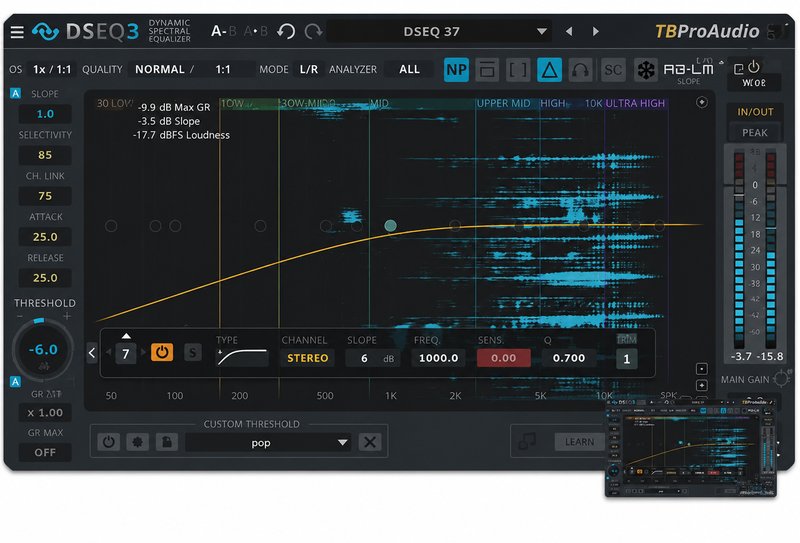Click the brackets icon in toolbar
This screenshot has height=543, width=800.
518,70
